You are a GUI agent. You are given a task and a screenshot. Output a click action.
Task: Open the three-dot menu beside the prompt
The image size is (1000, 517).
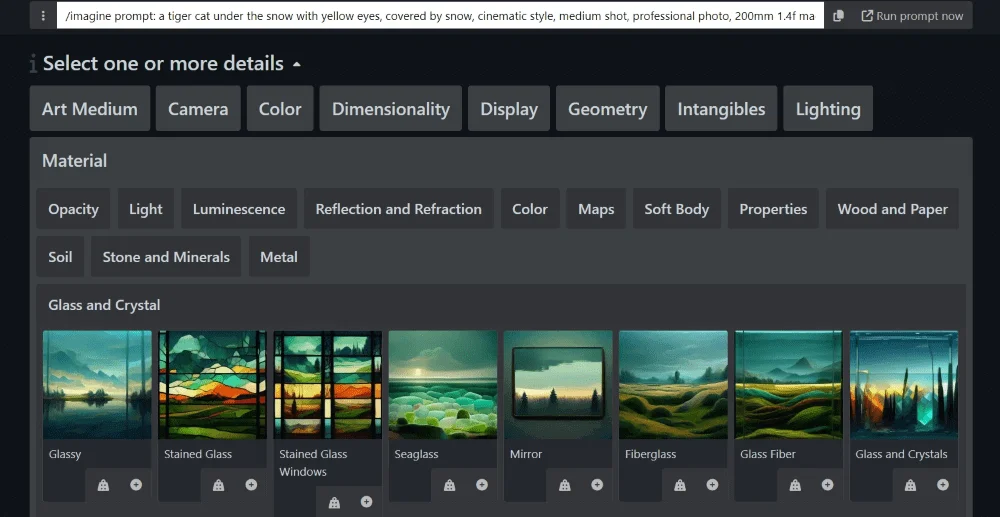tap(43, 16)
